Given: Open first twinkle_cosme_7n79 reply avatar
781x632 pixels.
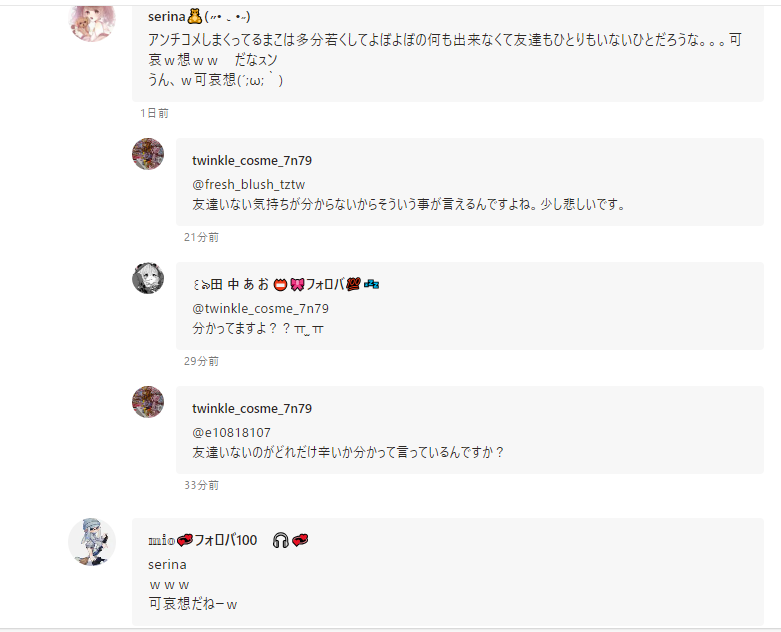Looking at the screenshot, I should coord(148,154).
